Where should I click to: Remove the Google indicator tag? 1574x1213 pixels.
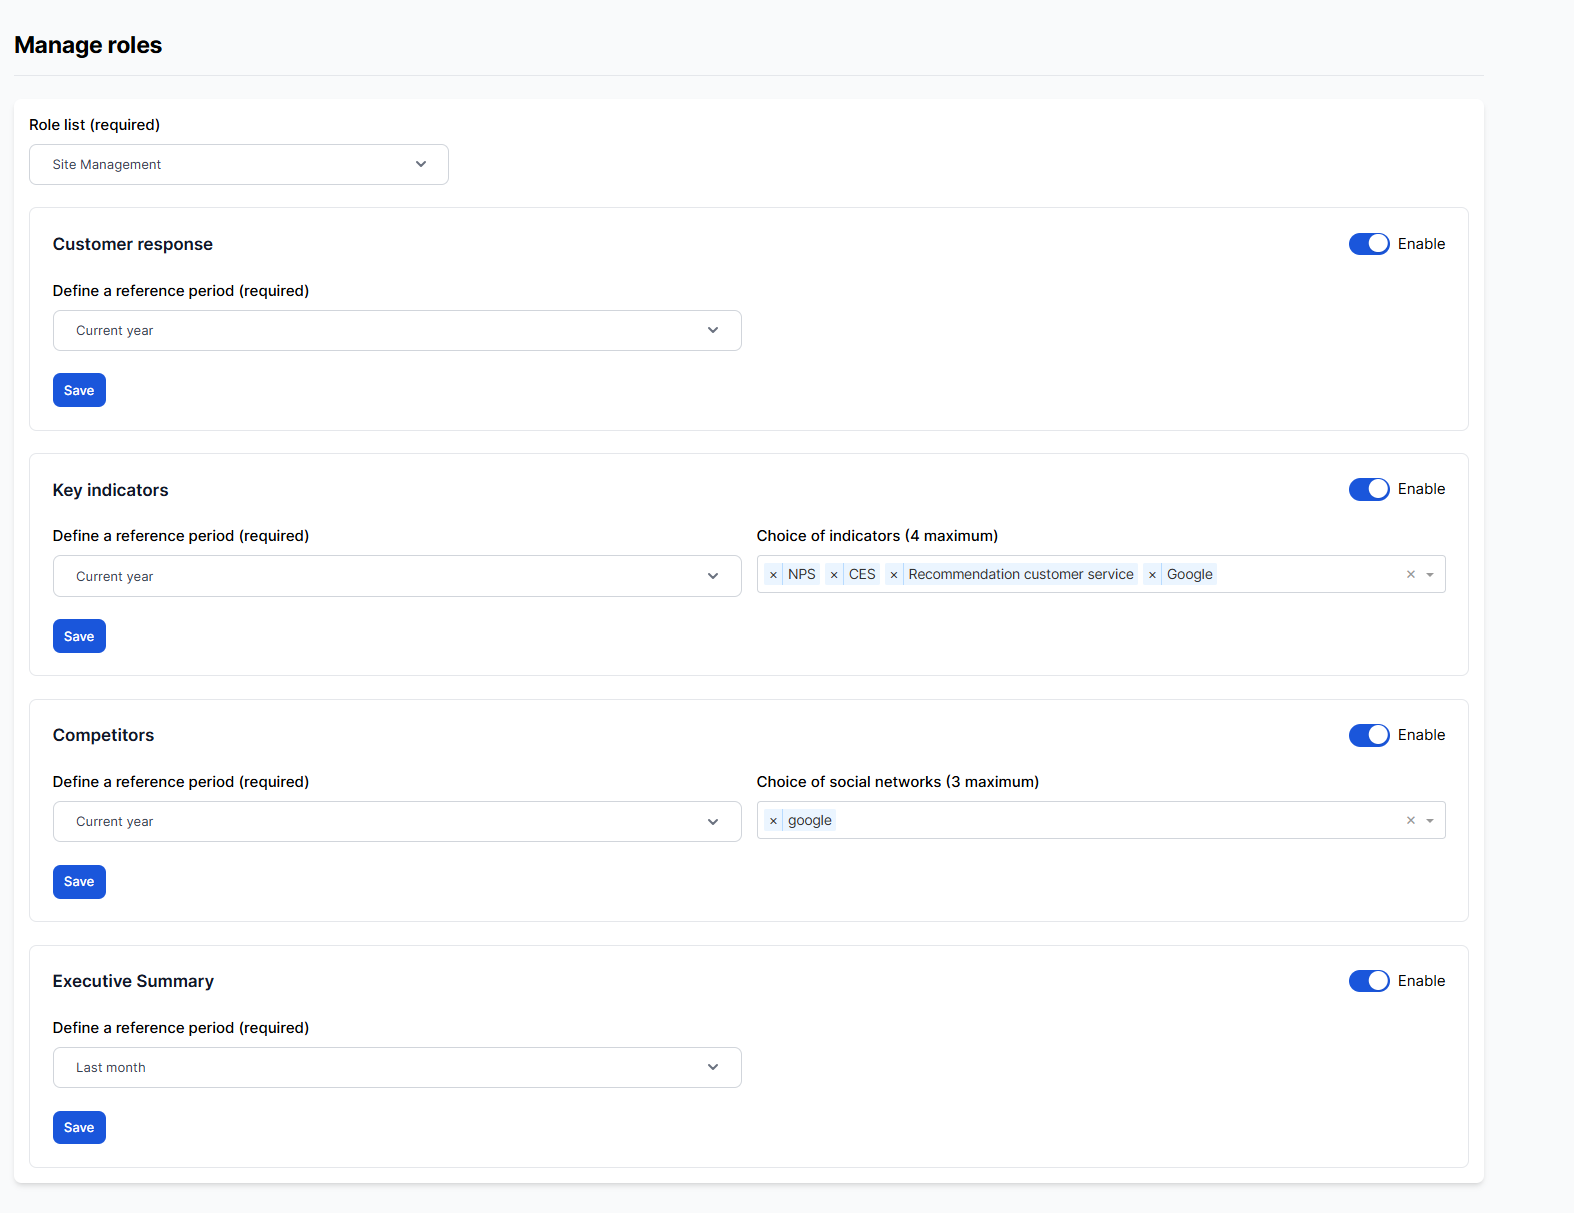click(x=1152, y=575)
